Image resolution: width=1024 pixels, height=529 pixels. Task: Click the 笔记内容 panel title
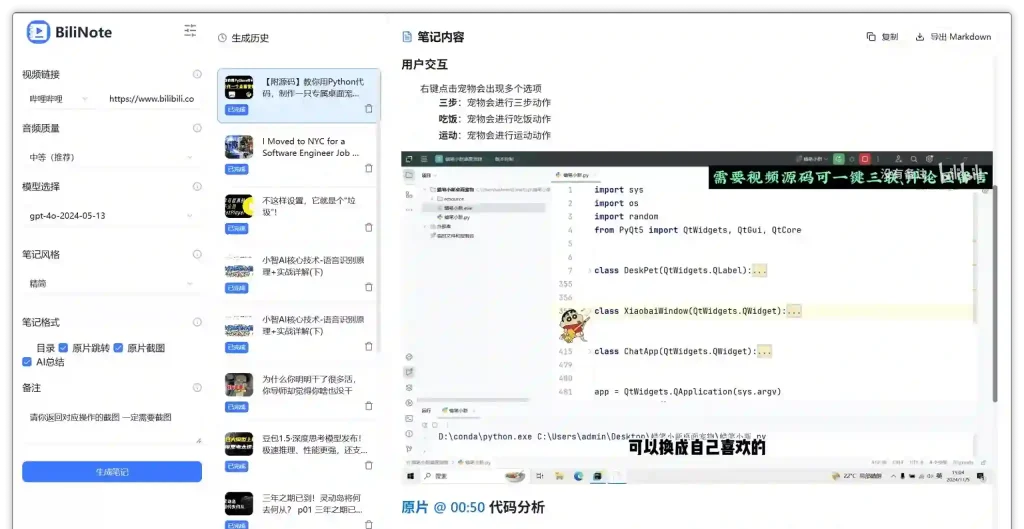click(441, 37)
